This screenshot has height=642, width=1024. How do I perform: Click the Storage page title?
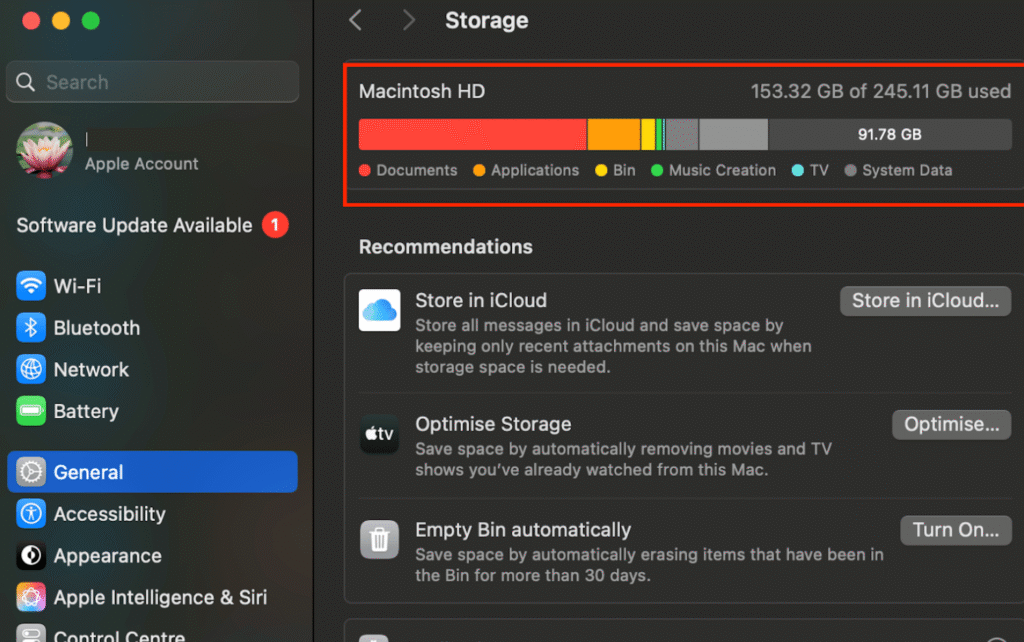click(487, 20)
